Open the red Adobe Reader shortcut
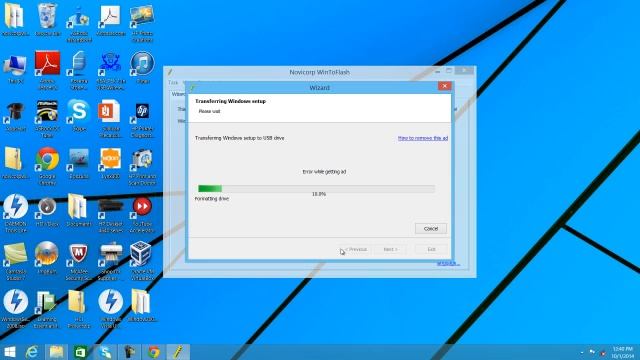 tap(47, 71)
